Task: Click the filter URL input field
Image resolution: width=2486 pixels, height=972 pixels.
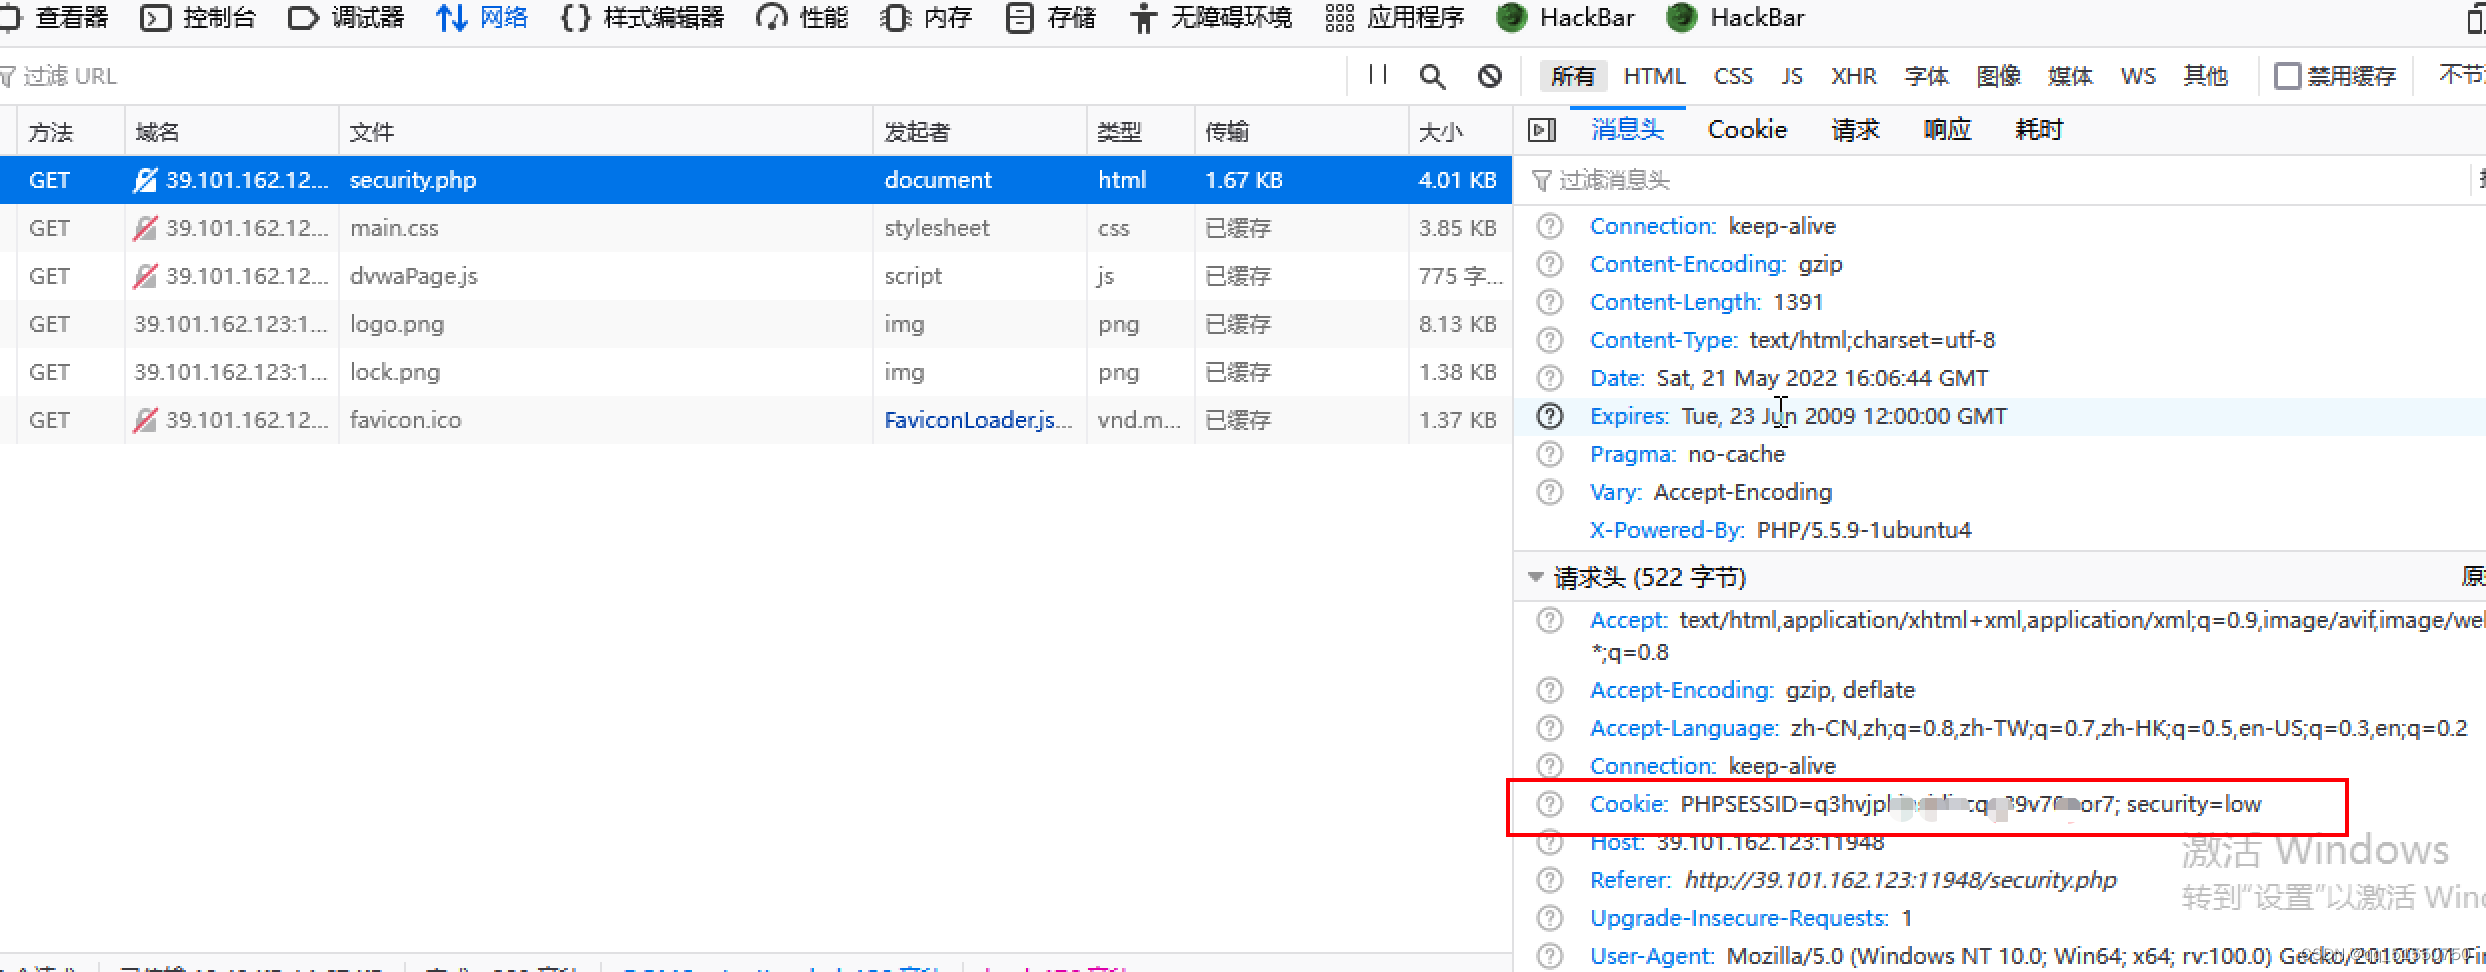Action: [670, 76]
